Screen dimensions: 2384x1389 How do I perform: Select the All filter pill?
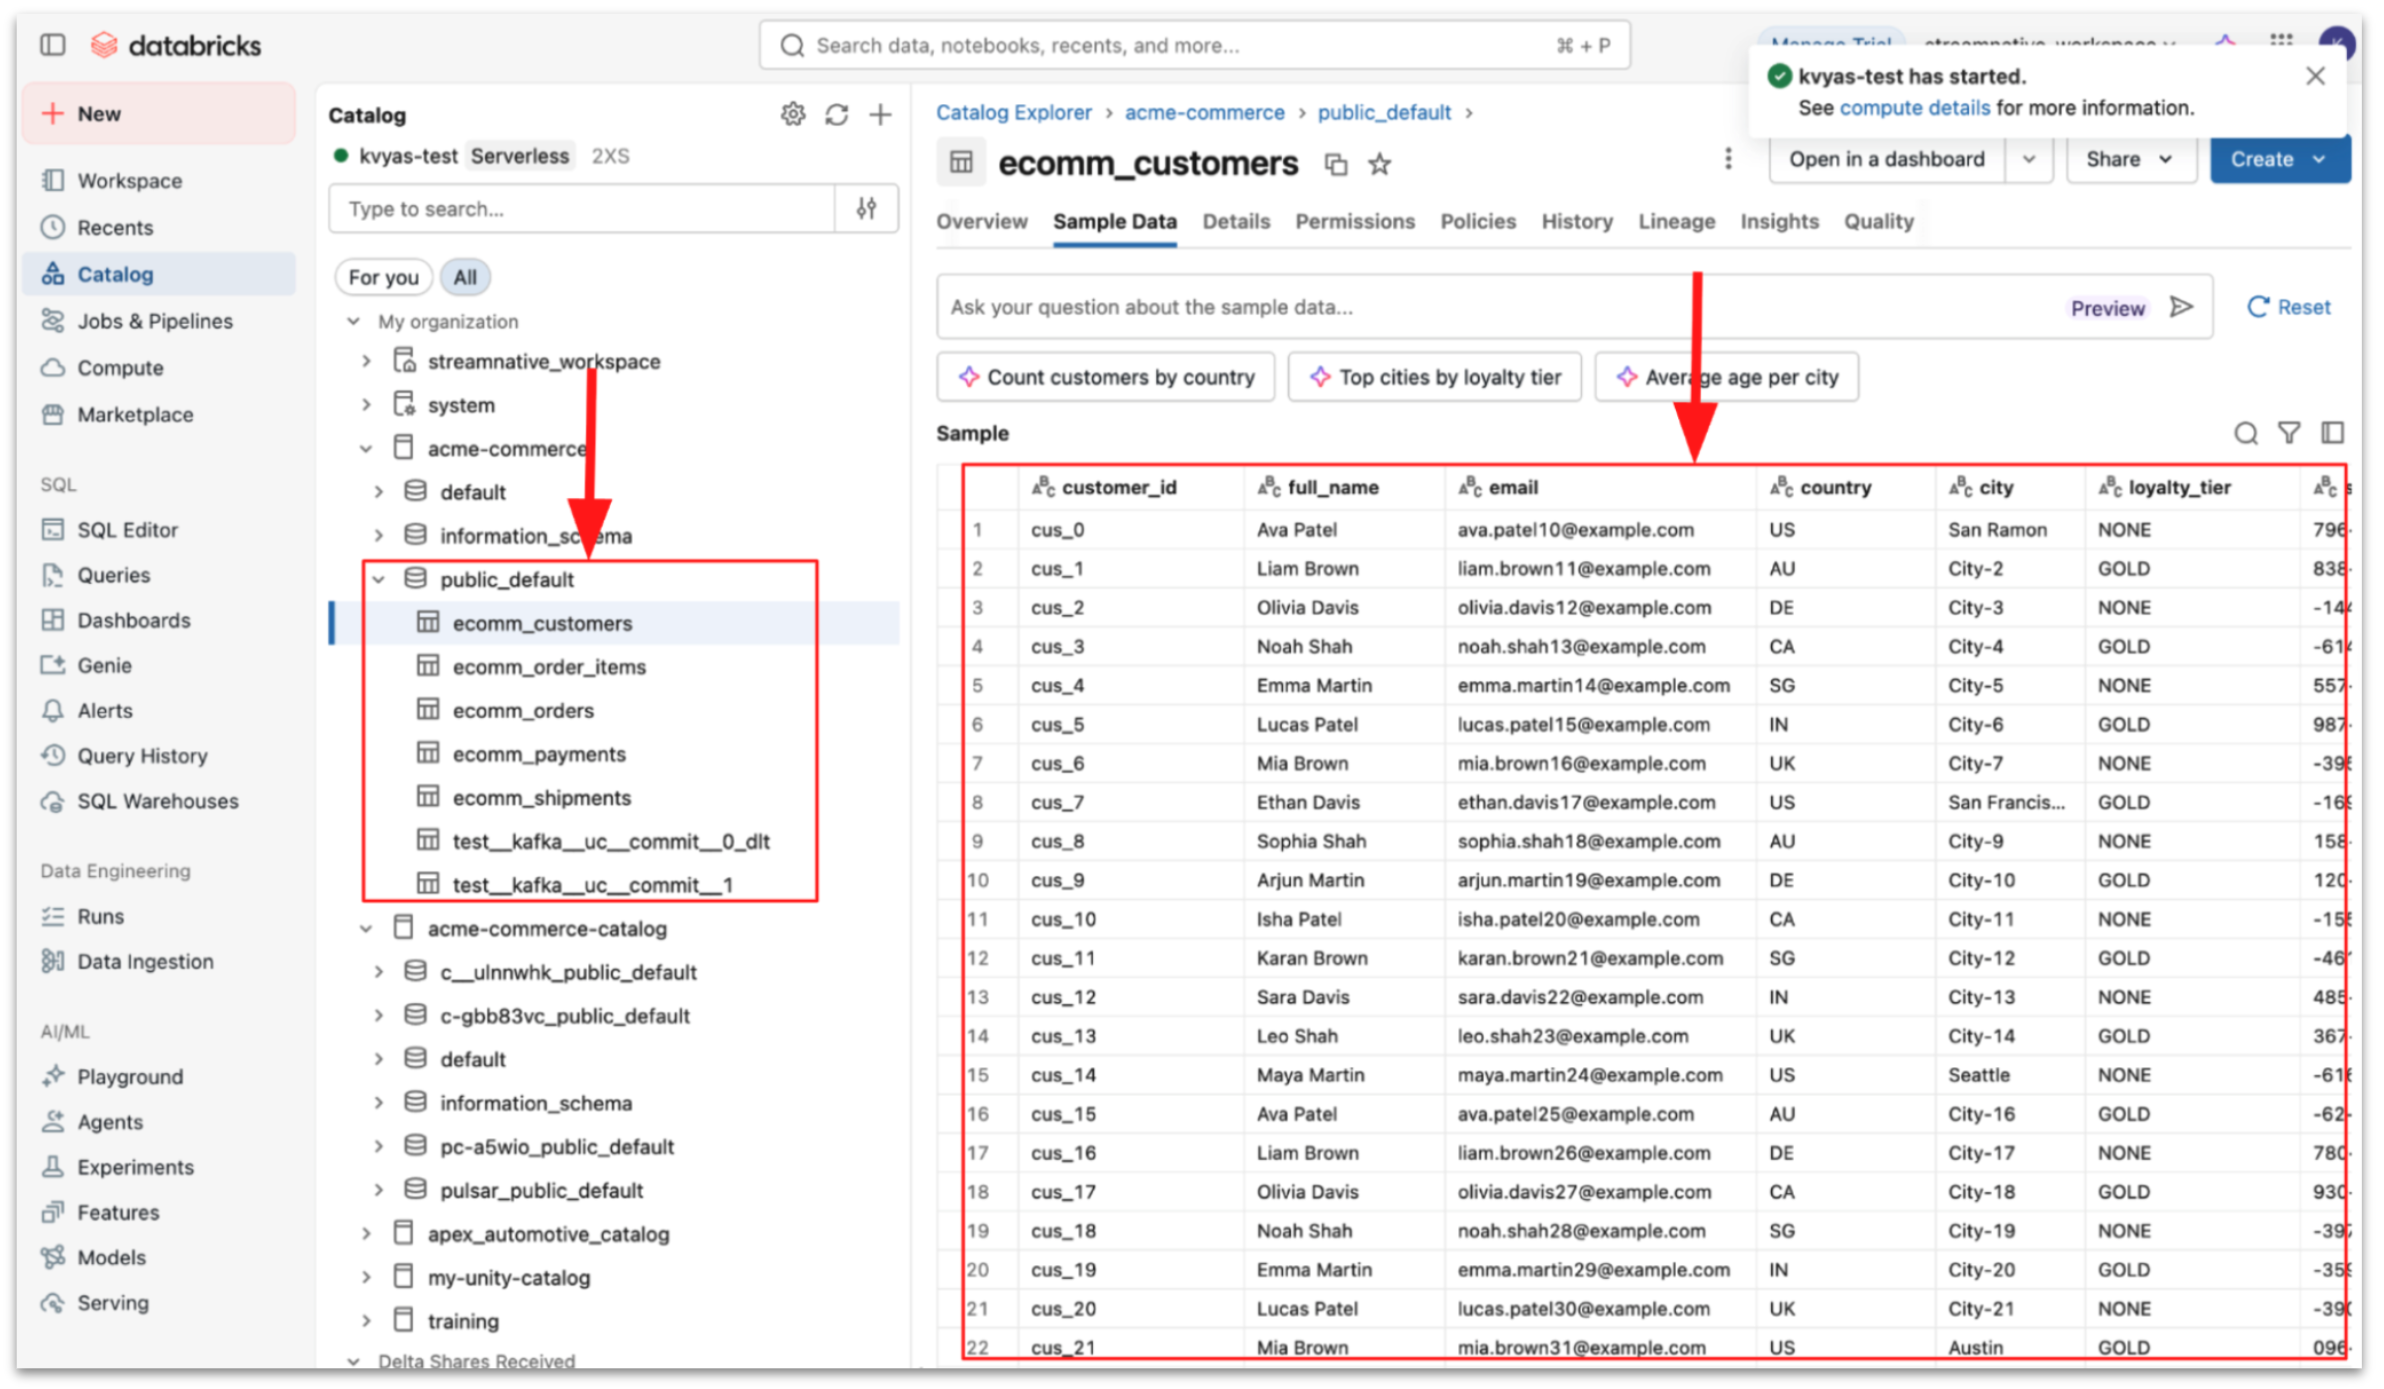tap(465, 277)
